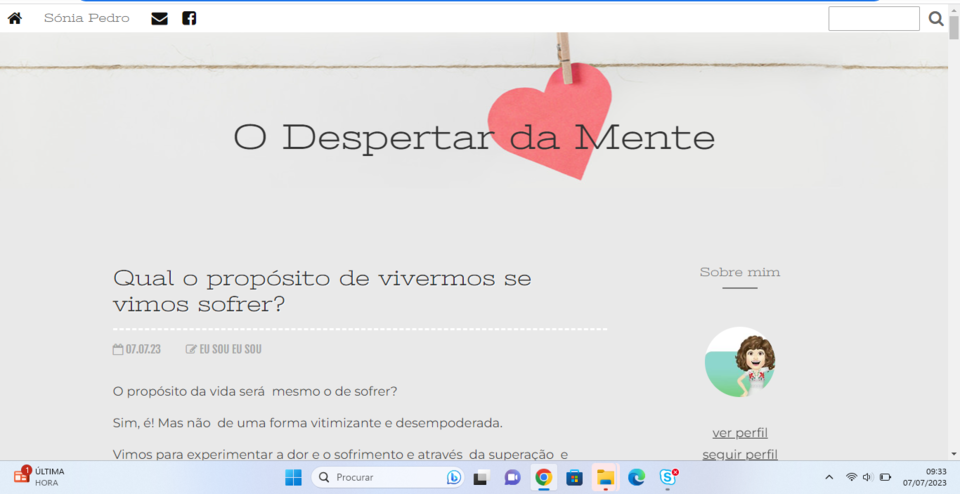
Task: Open File Explorer from taskbar
Action: [x=606, y=477]
